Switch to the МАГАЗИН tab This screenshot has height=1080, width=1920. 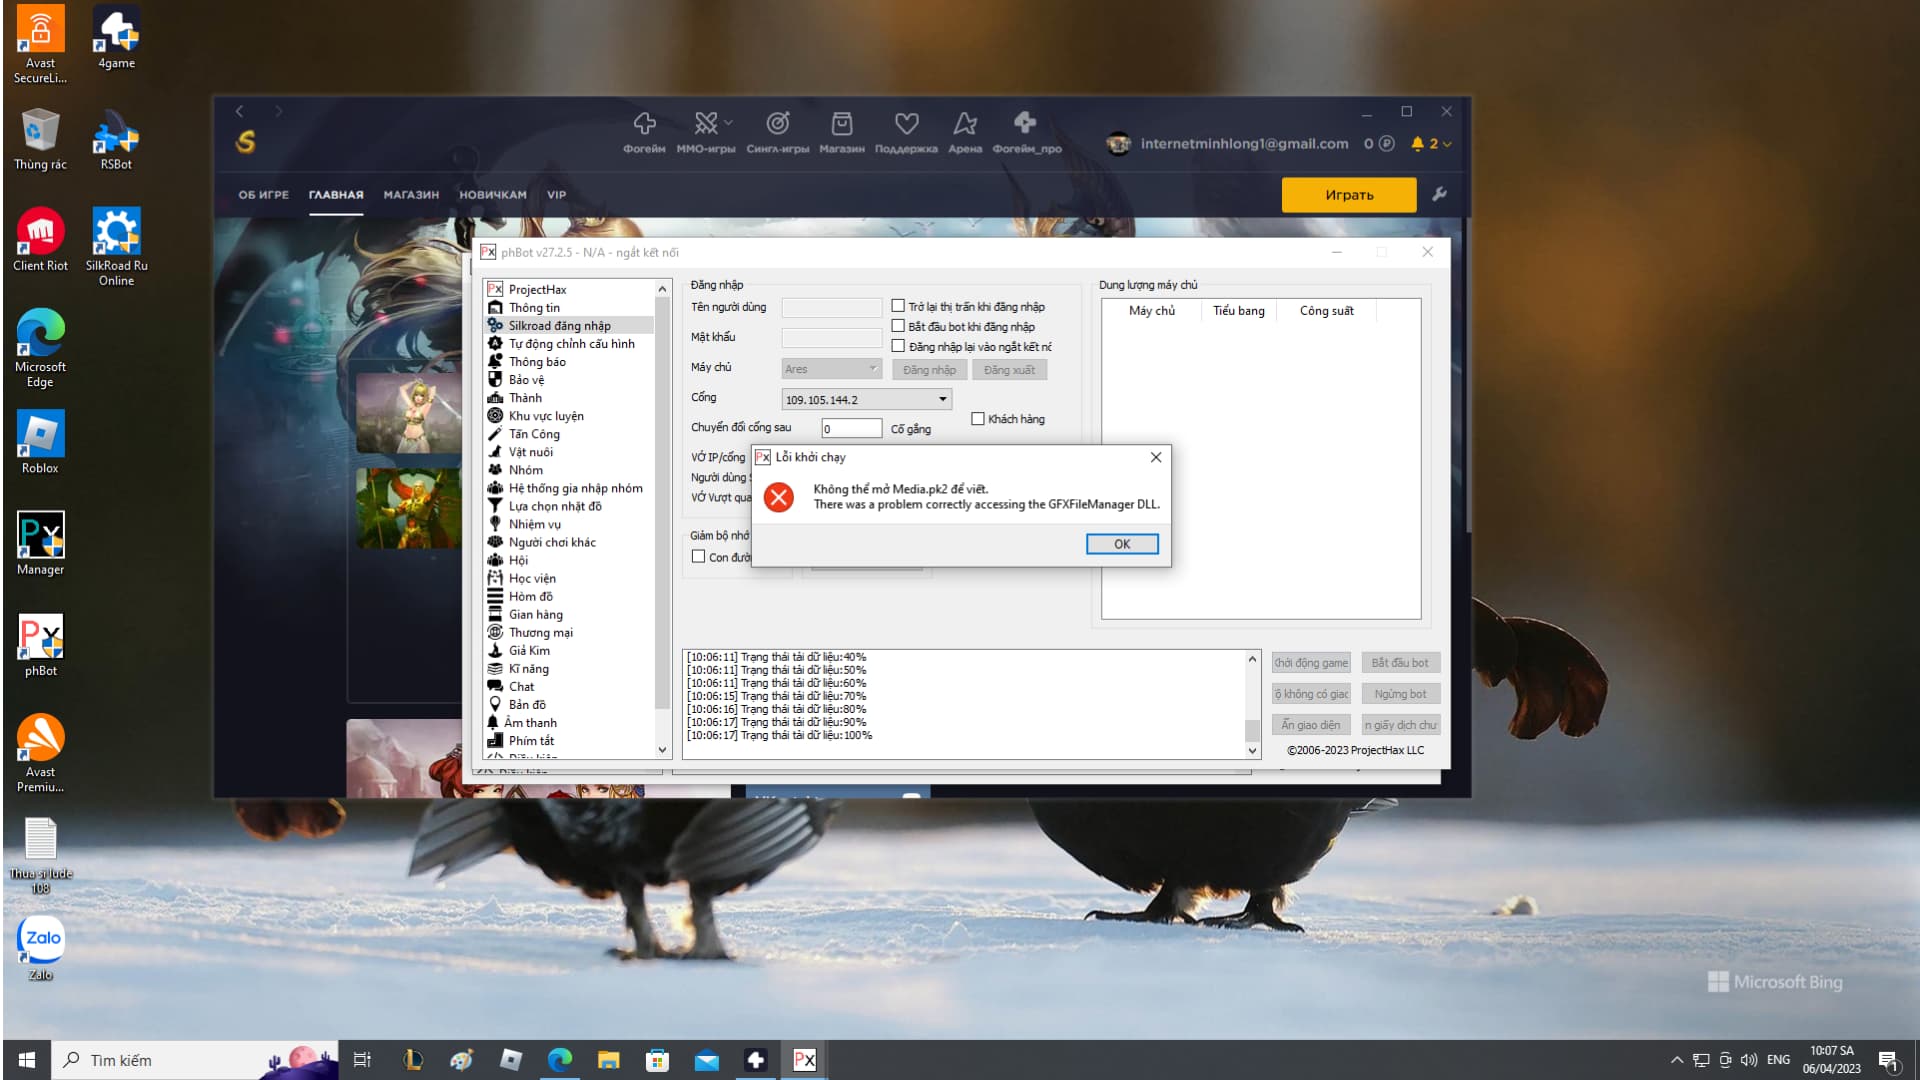pyautogui.click(x=411, y=195)
